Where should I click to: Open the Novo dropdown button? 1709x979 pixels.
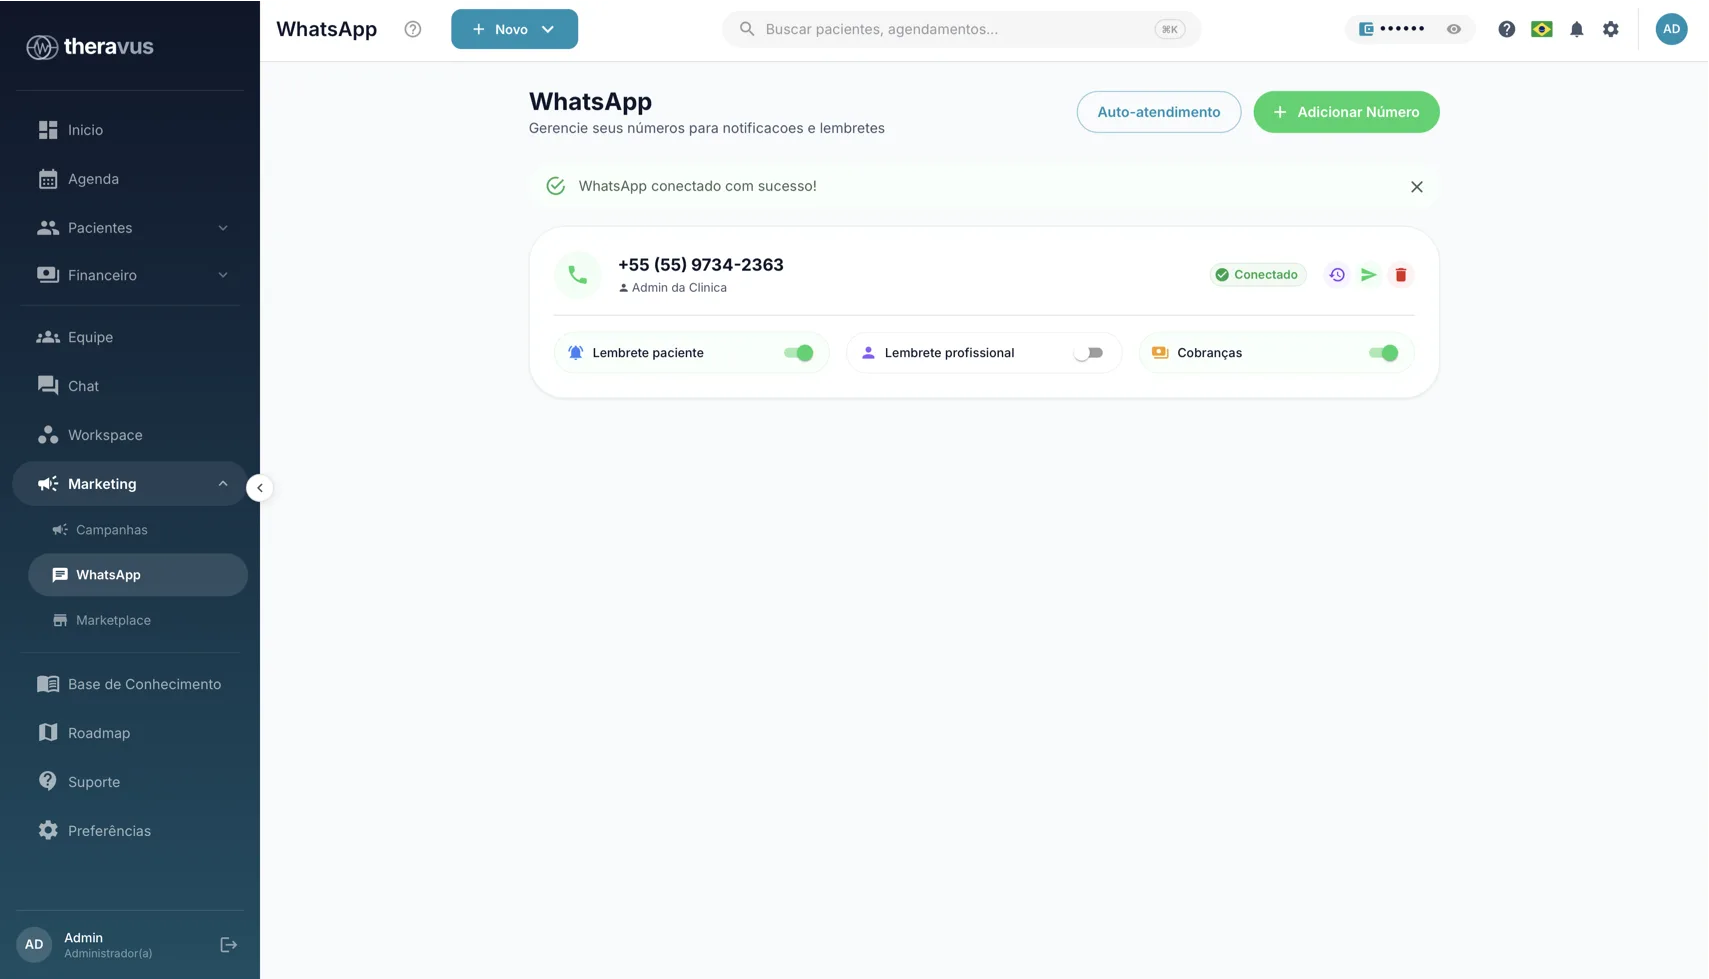pyautogui.click(x=514, y=29)
